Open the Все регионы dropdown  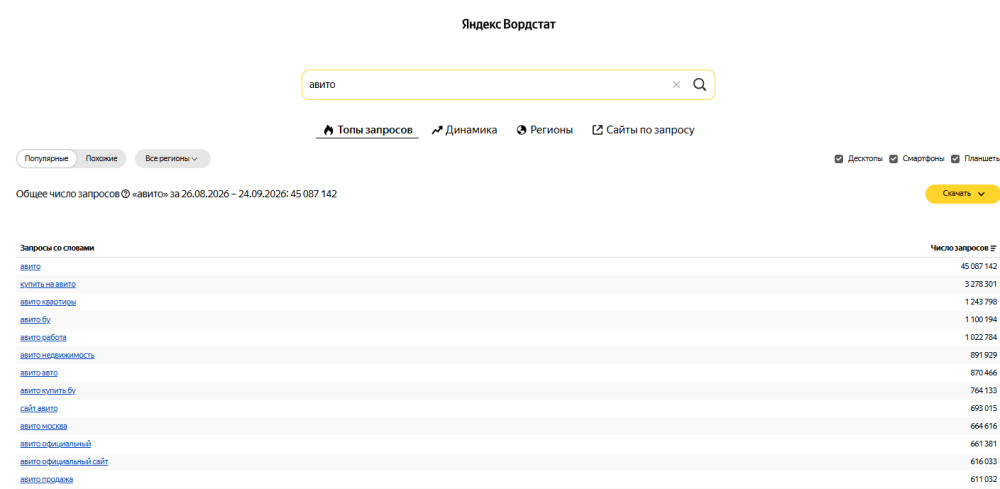(x=172, y=159)
